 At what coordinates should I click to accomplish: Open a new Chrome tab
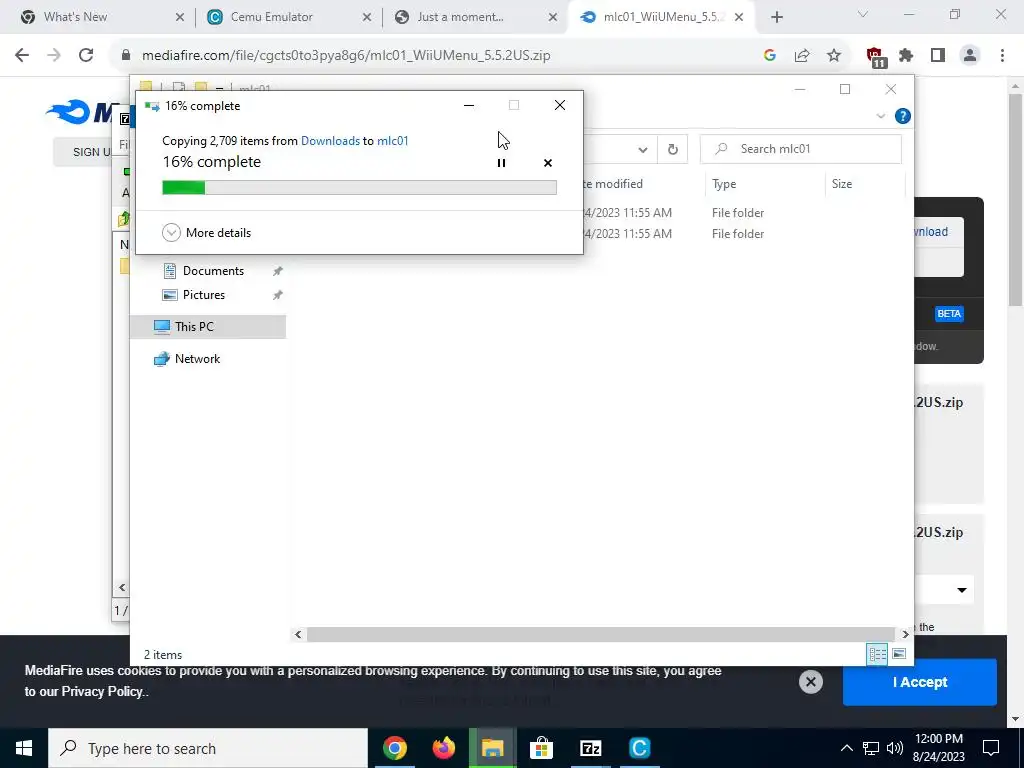[x=776, y=17]
